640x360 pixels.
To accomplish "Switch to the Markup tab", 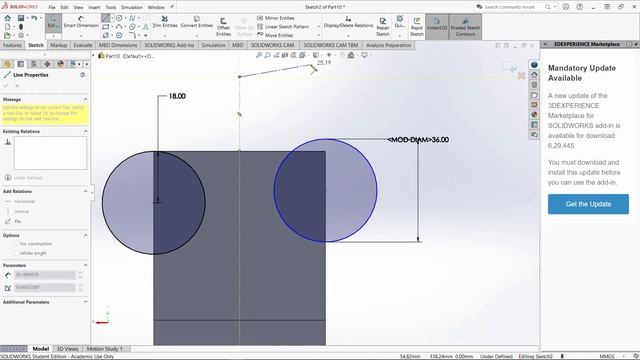I will (x=59, y=45).
